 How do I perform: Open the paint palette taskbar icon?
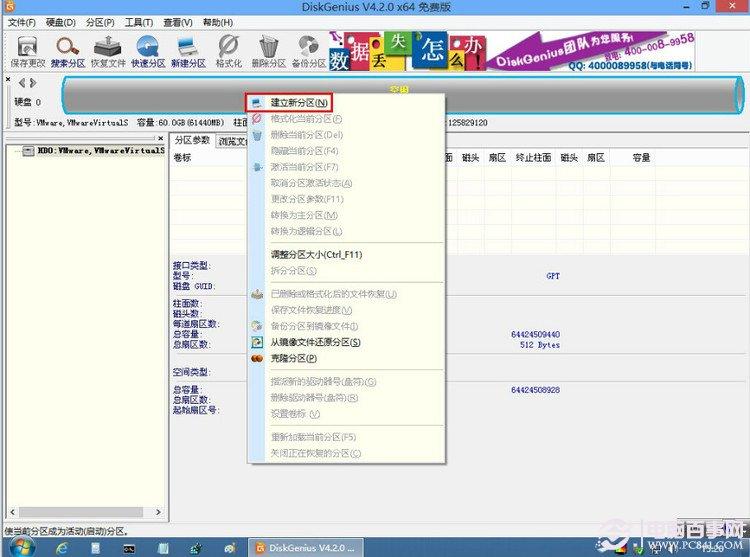tap(230, 549)
